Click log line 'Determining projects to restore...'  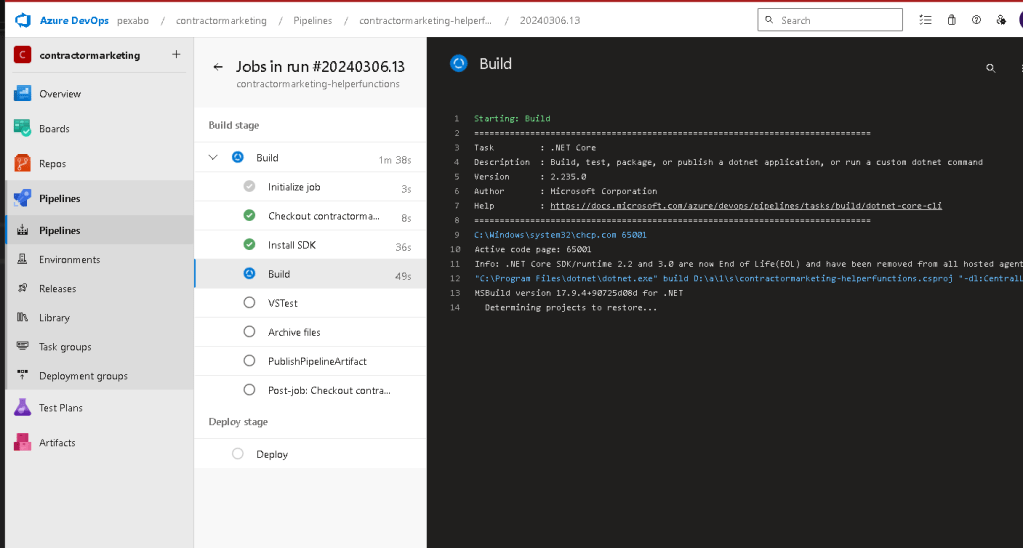click(x=571, y=307)
